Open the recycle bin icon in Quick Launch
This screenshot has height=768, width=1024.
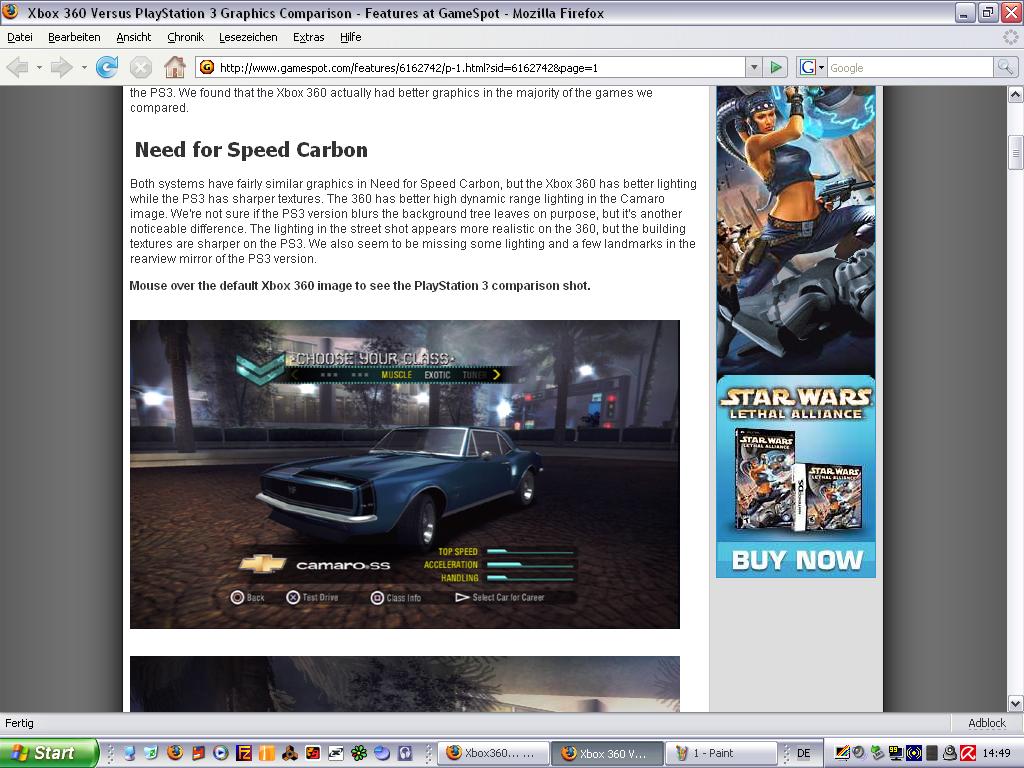[x=152, y=753]
